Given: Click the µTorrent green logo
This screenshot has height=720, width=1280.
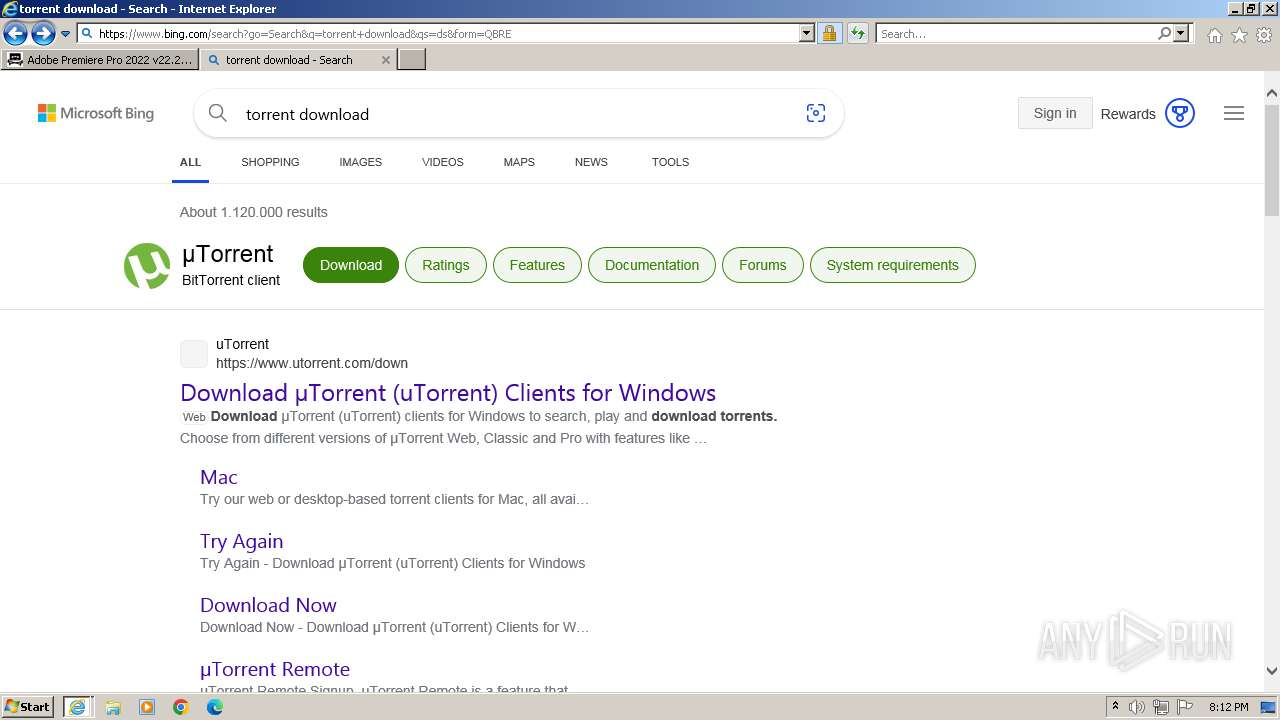Looking at the screenshot, I should [147, 266].
